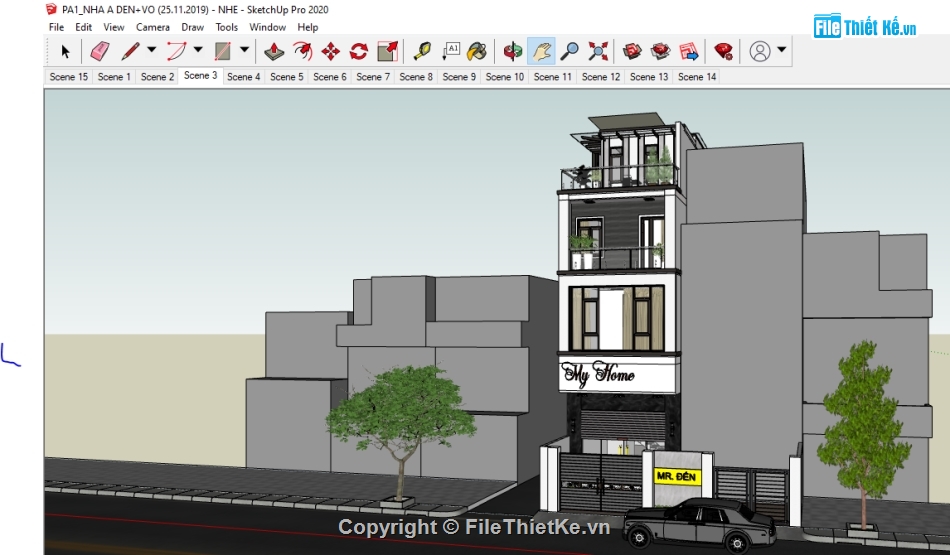This screenshot has width=950, height=555.
Task: Switch to the Scene 10 tab
Action: pos(504,77)
